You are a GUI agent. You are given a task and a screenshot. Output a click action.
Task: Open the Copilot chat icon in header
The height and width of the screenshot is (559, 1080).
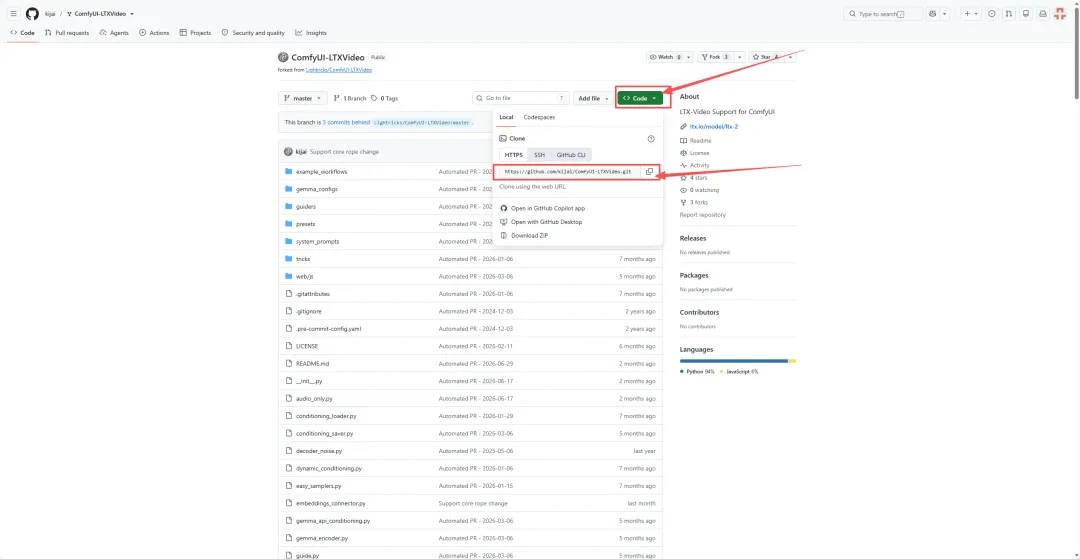pyautogui.click(x=933, y=14)
